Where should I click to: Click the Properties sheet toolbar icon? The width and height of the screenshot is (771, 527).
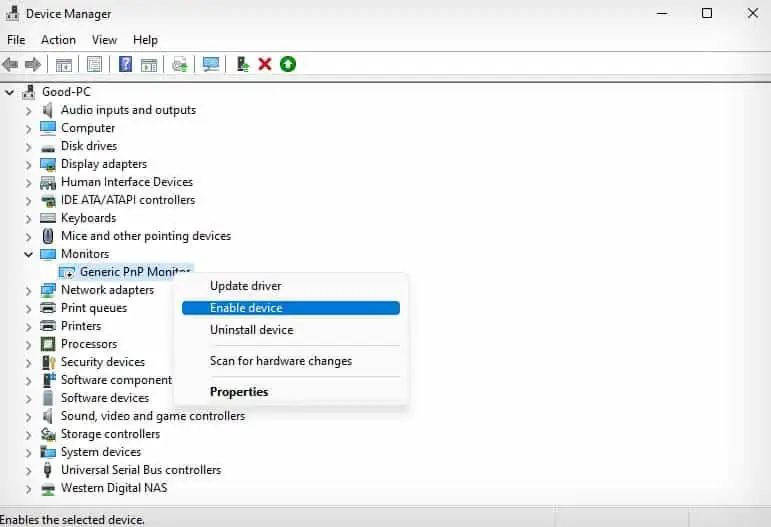coord(94,64)
